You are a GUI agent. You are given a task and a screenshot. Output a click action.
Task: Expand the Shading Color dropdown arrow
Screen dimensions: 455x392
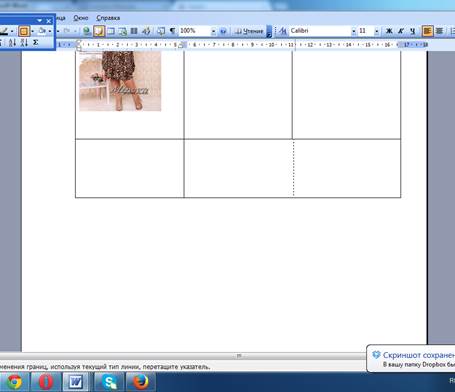50,31
